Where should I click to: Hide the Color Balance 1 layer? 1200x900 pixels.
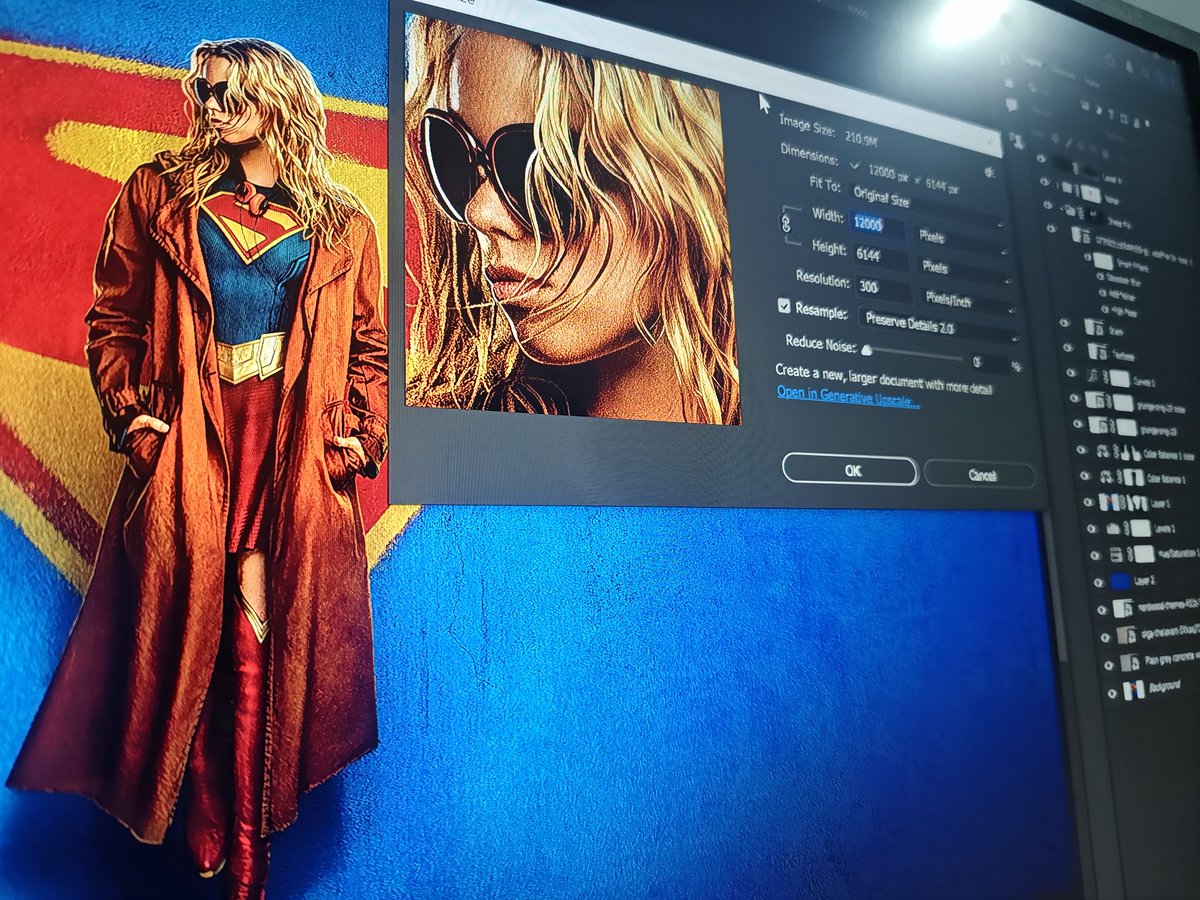click(1085, 476)
